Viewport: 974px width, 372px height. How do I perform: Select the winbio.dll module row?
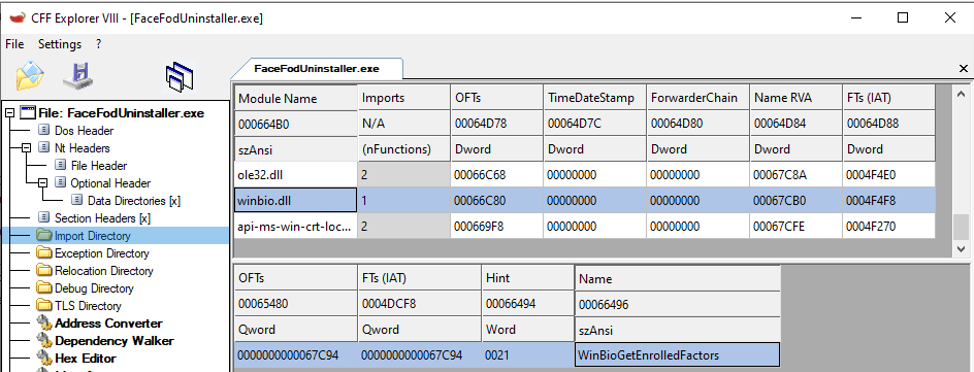584,201
